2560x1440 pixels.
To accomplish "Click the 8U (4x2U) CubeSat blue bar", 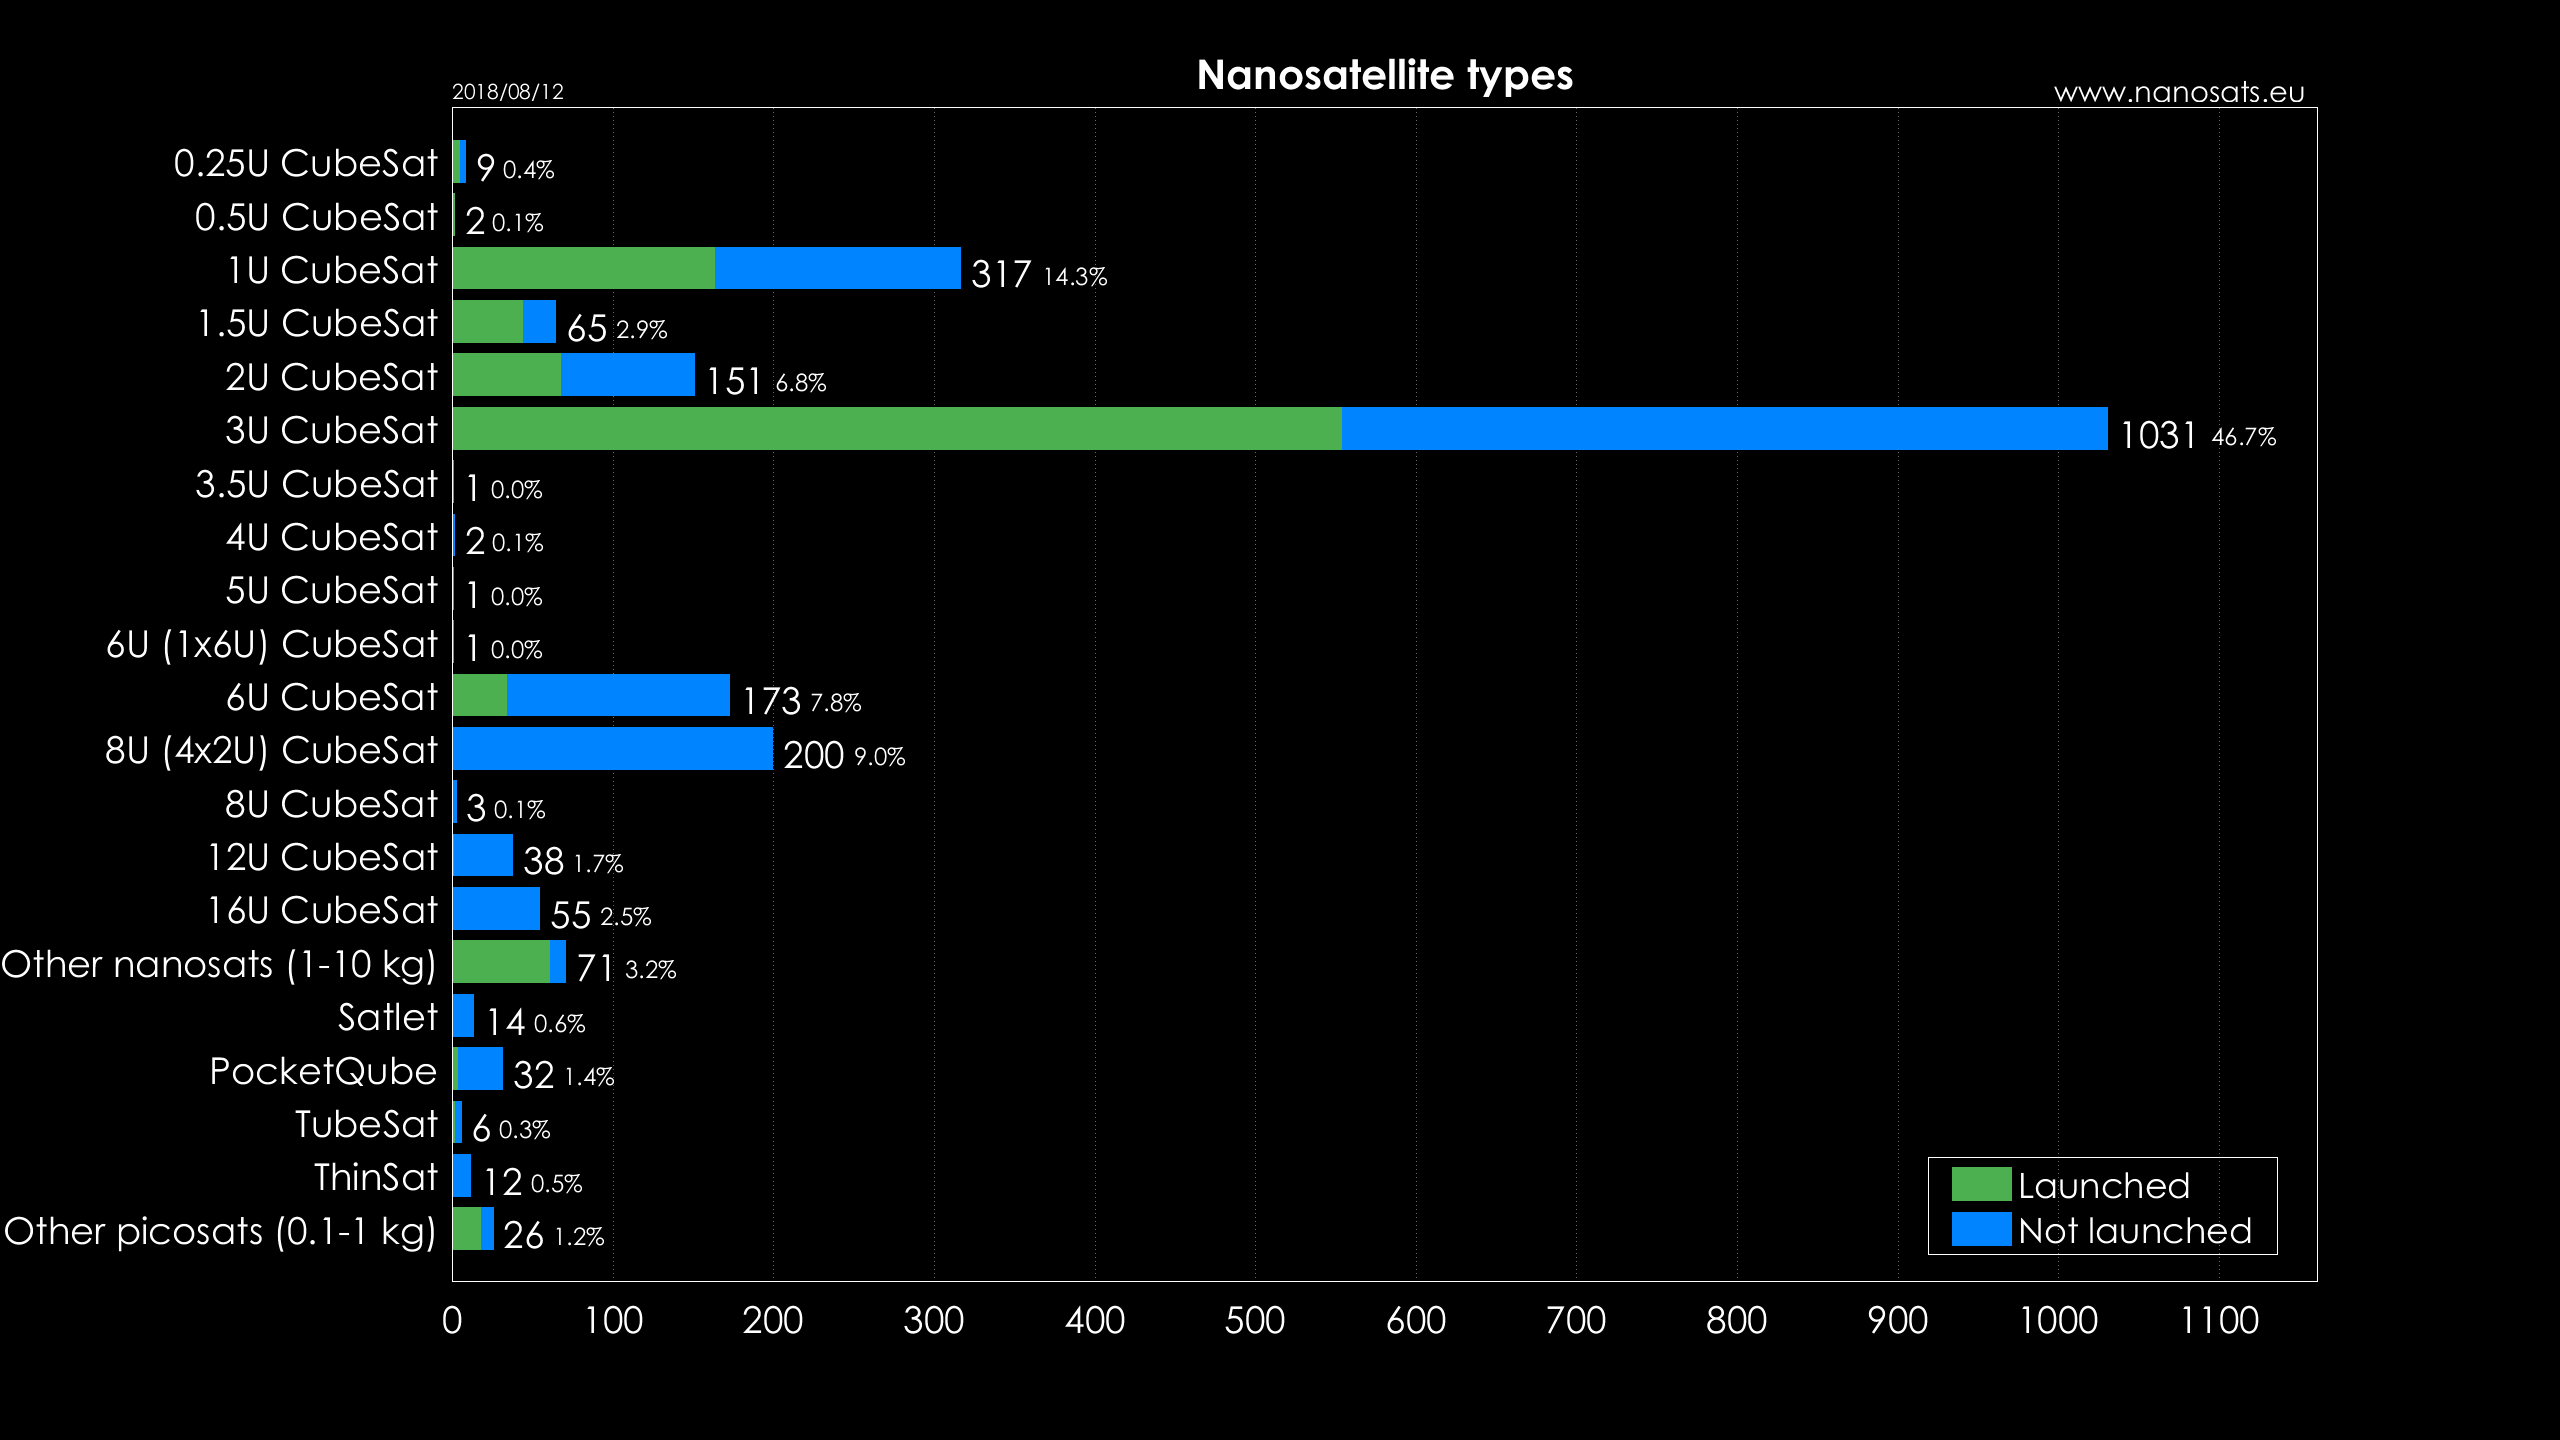I will [x=612, y=749].
